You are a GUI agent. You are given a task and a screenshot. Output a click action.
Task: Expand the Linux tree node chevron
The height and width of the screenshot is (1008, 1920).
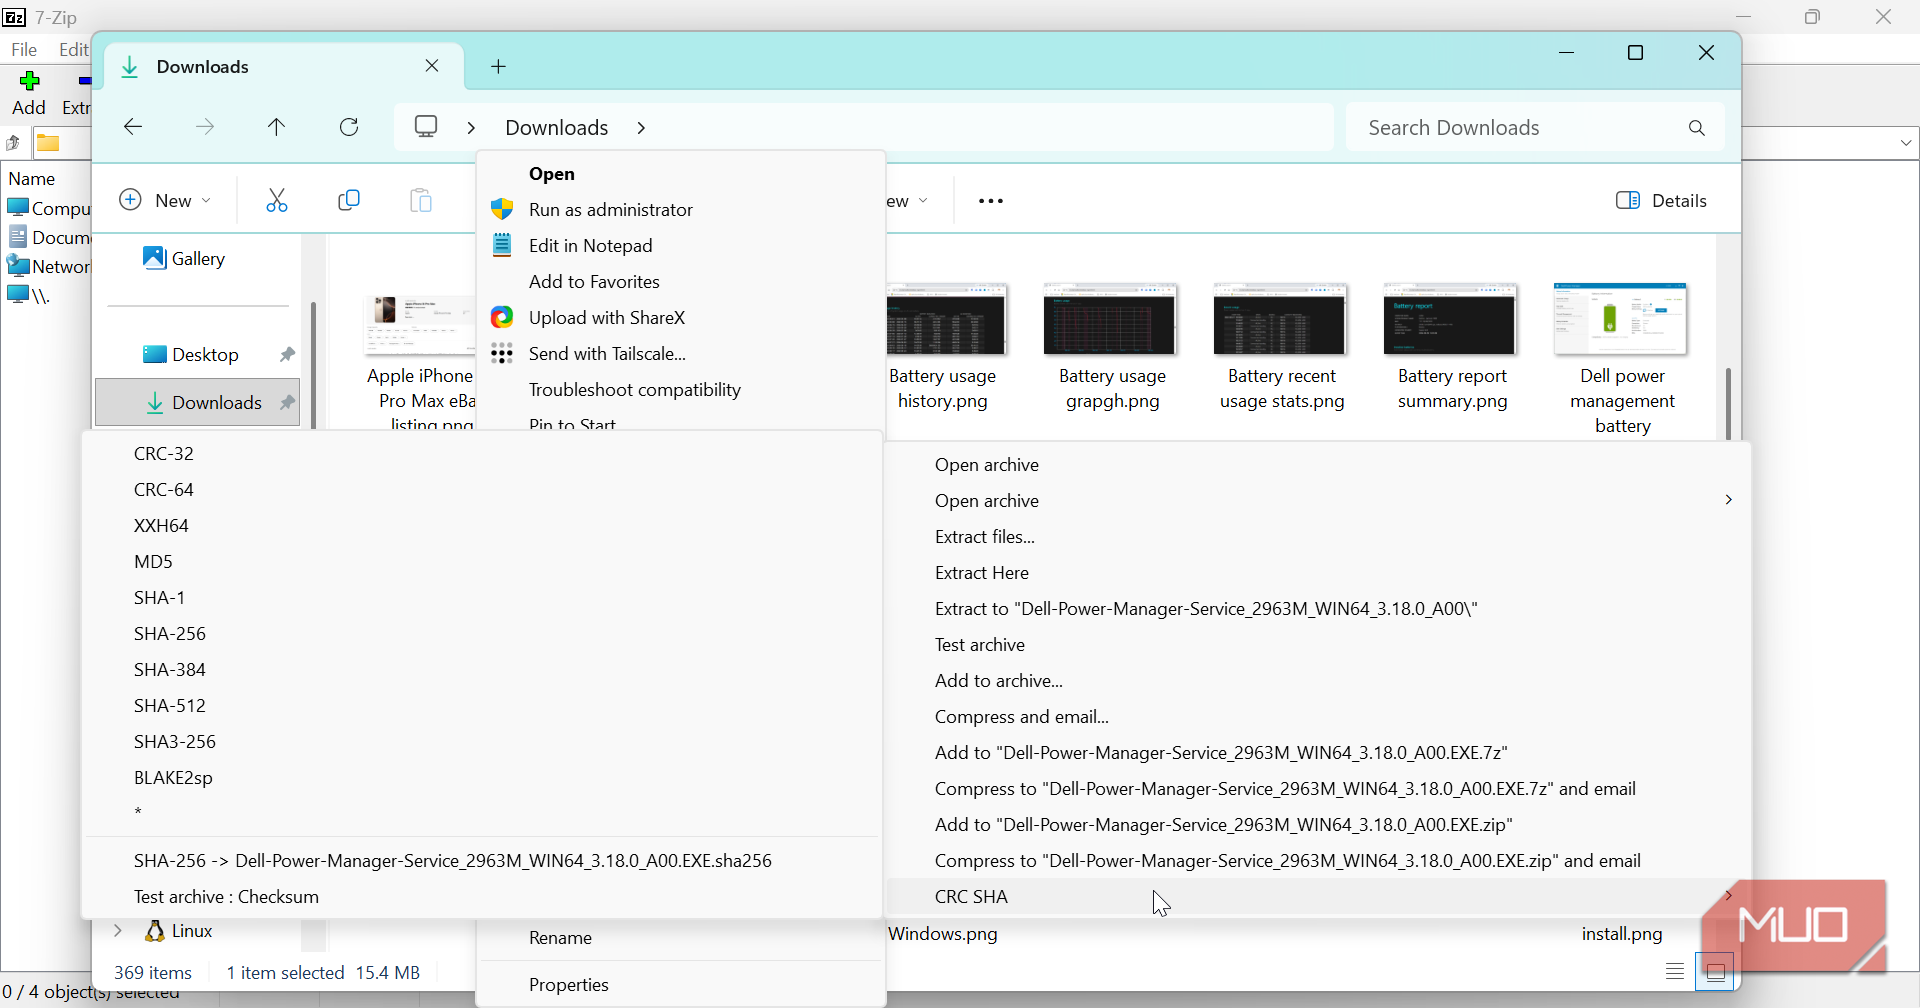coord(118,931)
